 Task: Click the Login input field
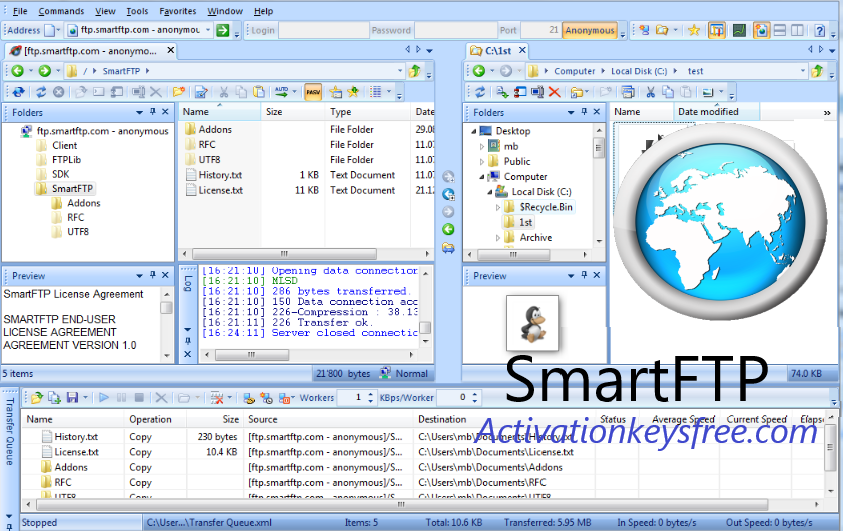pos(324,30)
